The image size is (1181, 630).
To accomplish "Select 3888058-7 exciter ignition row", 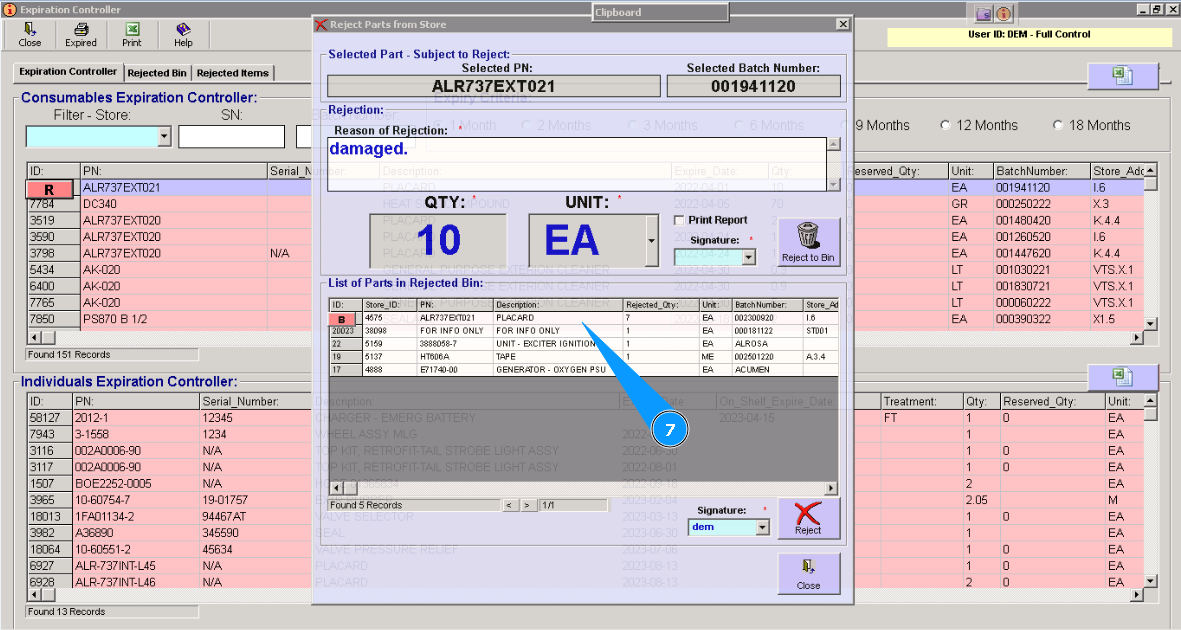I will [584, 344].
